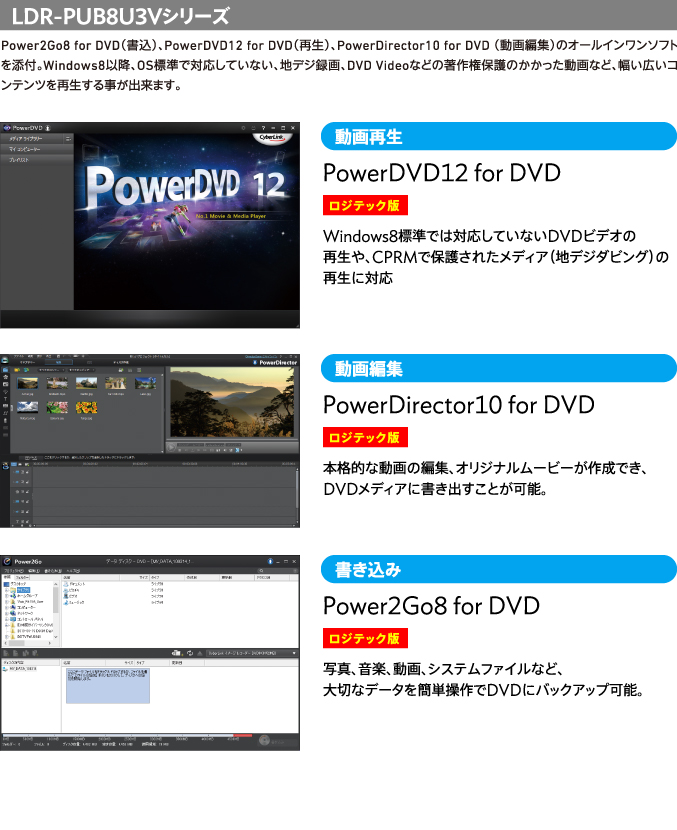Viewport: 677px width, 830px height.
Task: Click the Power2Go search field
Action: (277, 571)
